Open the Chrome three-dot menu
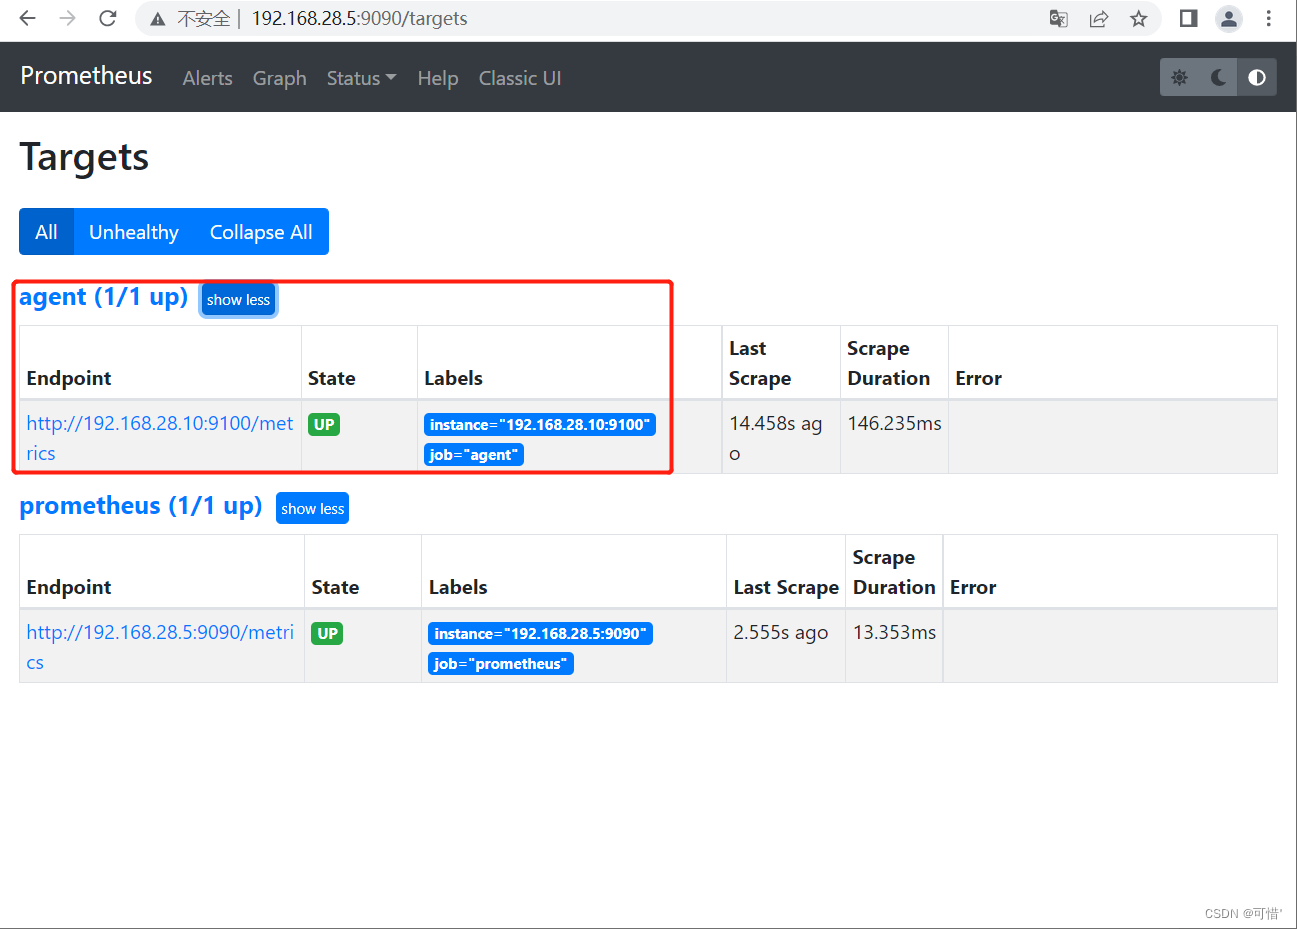1297x929 pixels. coord(1269,18)
